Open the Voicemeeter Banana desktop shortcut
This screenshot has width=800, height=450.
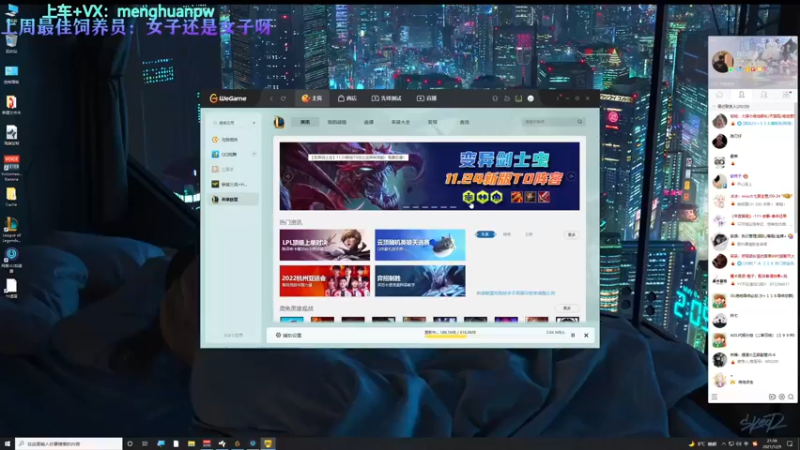tap(11, 168)
